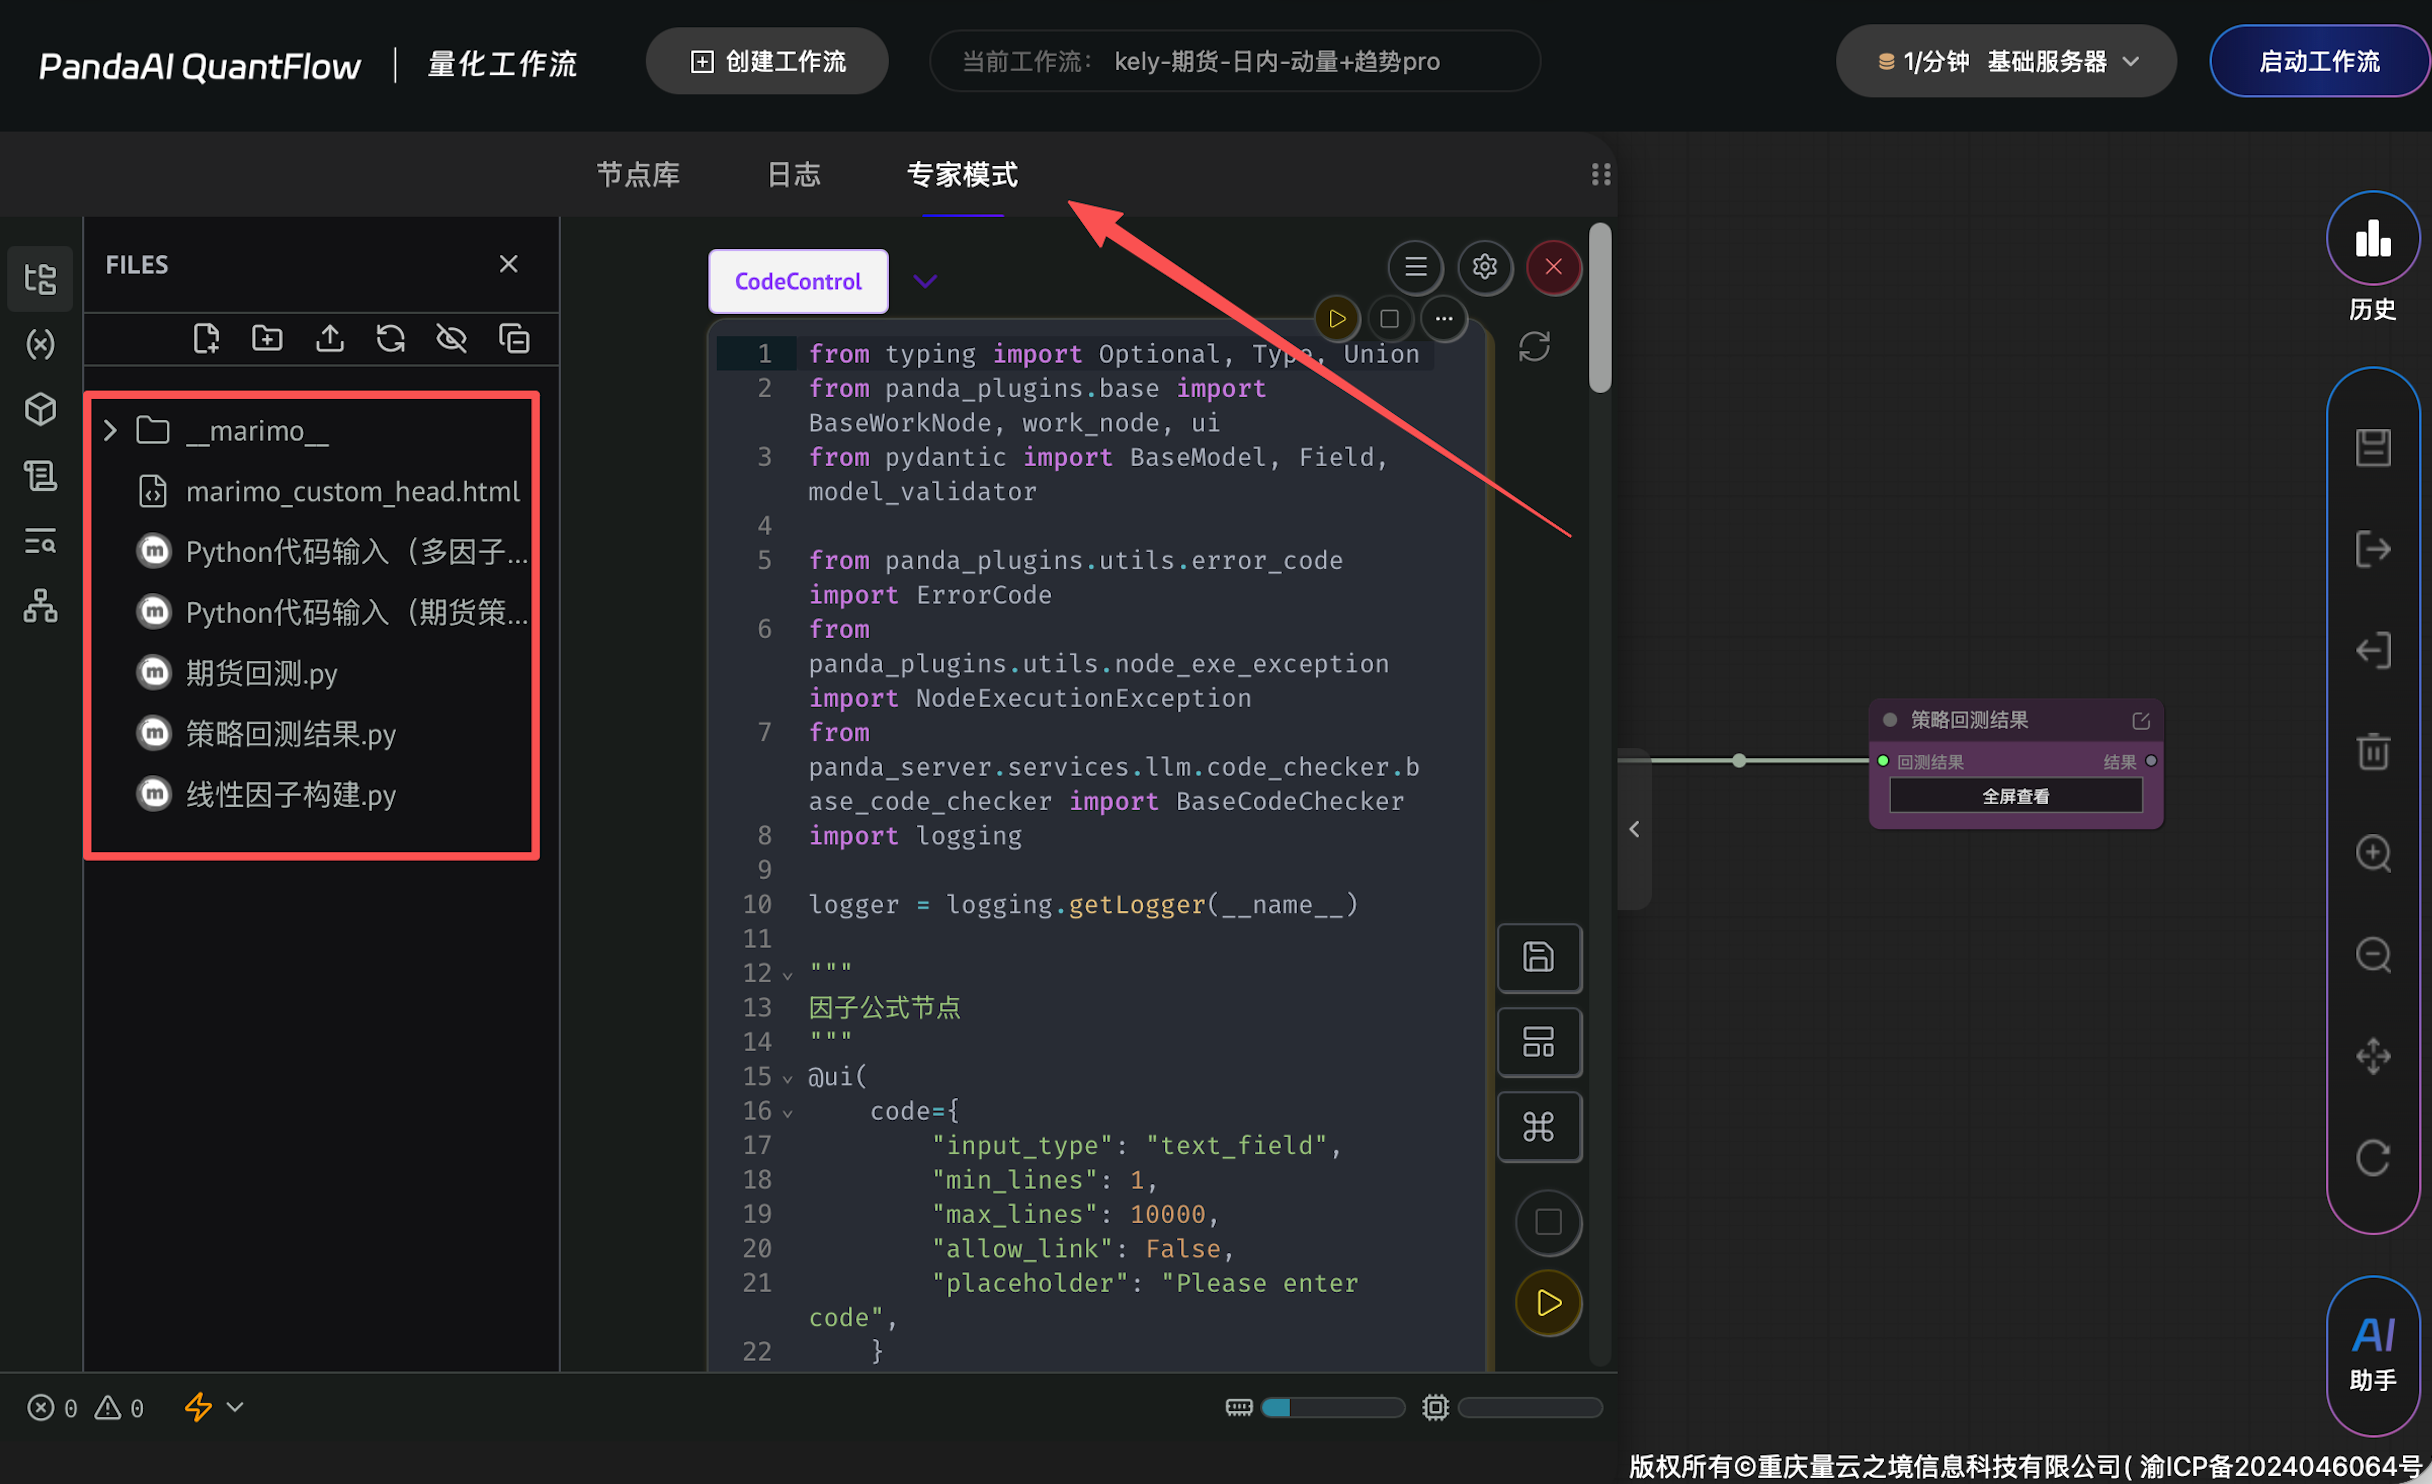Viewport: 2432px width, 1484px height.
Task: Click the current workflow name field
Action: coord(1235,62)
